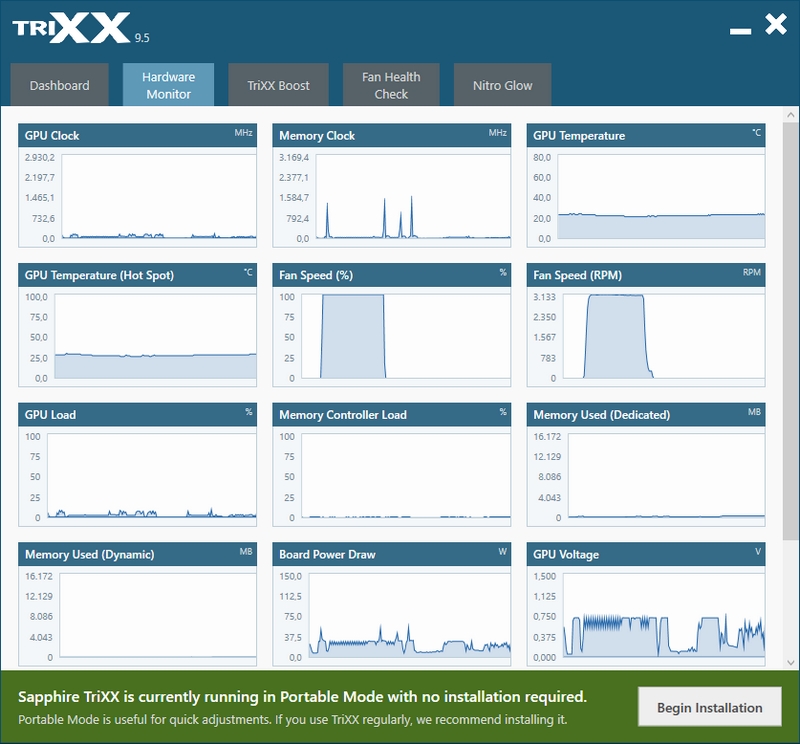Close the TriXX window

(776, 24)
